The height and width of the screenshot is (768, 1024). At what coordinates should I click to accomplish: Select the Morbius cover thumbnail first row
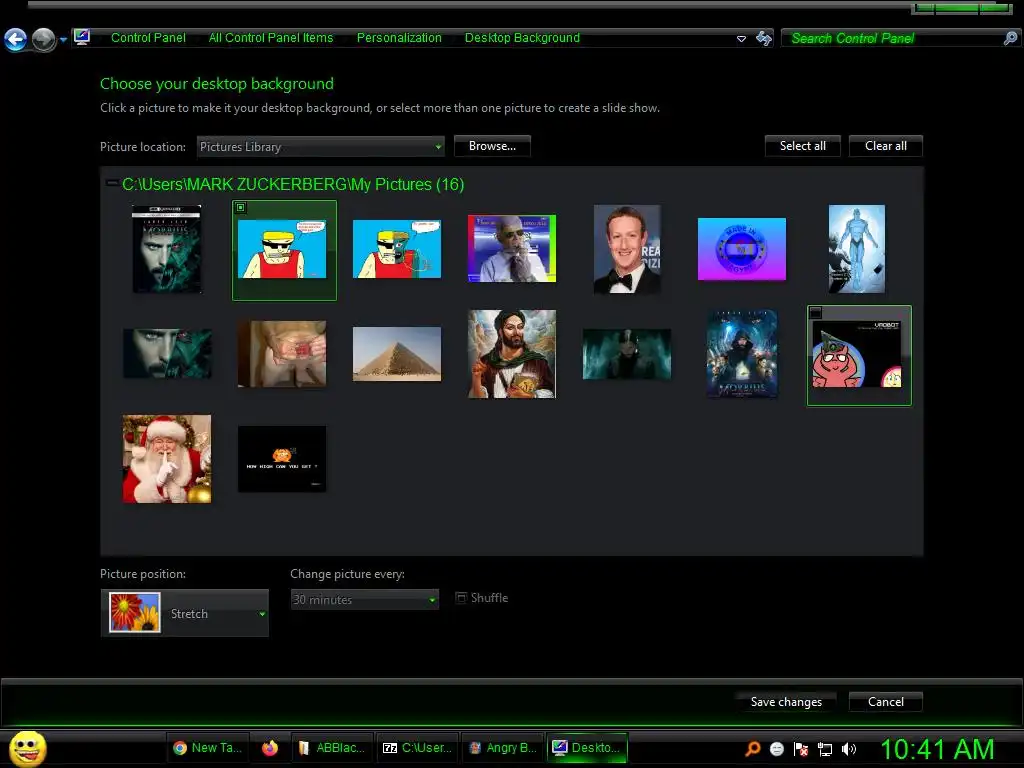coord(167,249)
